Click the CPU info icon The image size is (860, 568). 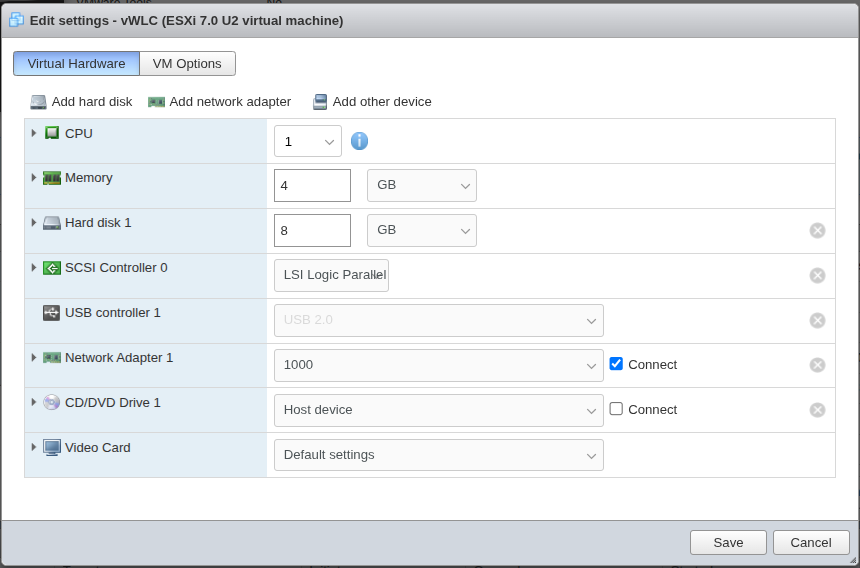point(360,141)
